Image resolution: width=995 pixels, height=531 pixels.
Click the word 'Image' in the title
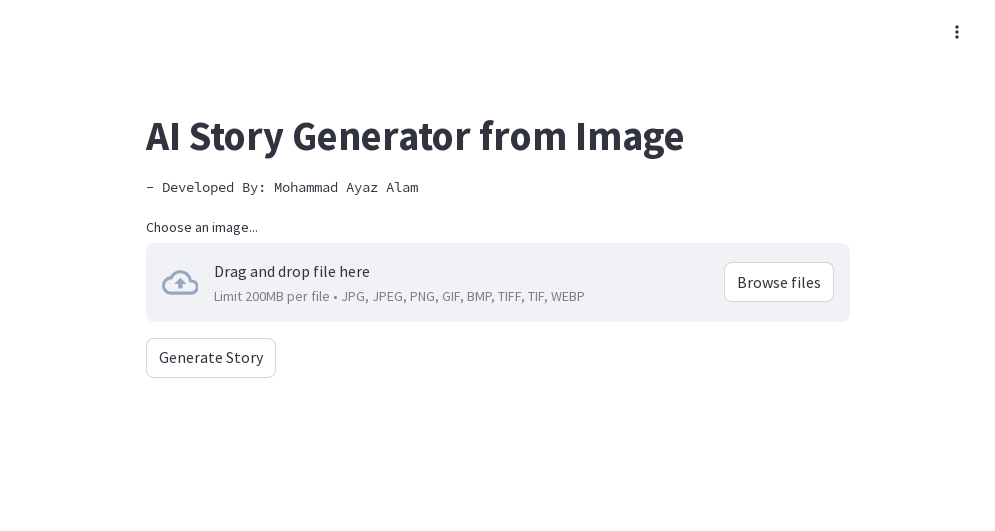coord(629,137)
